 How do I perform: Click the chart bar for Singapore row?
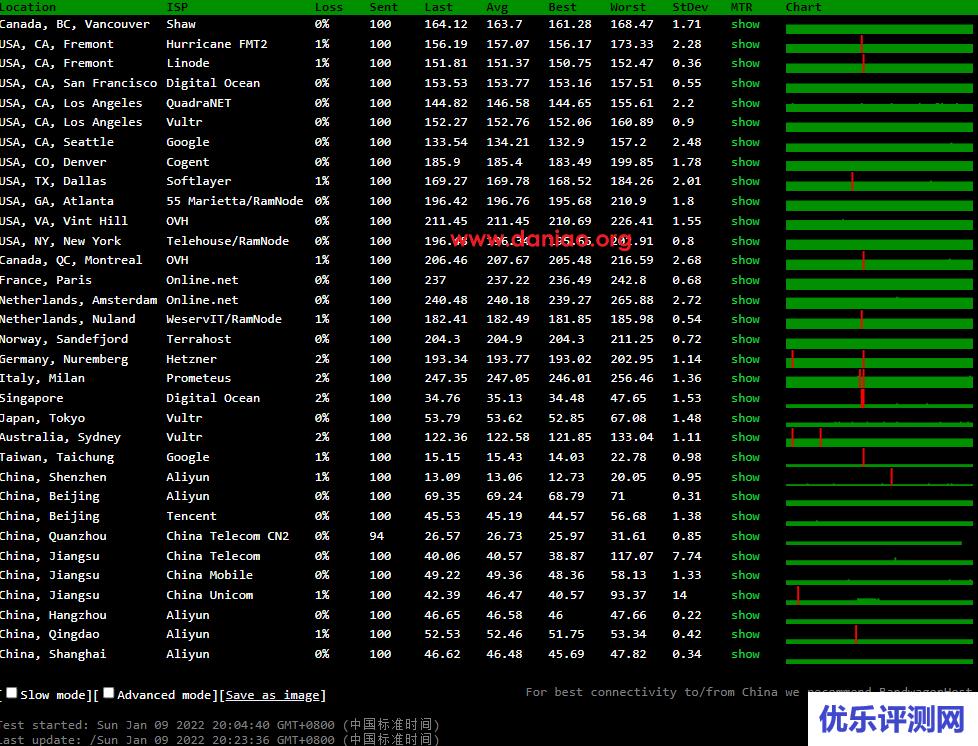click(x=879, y=398)
